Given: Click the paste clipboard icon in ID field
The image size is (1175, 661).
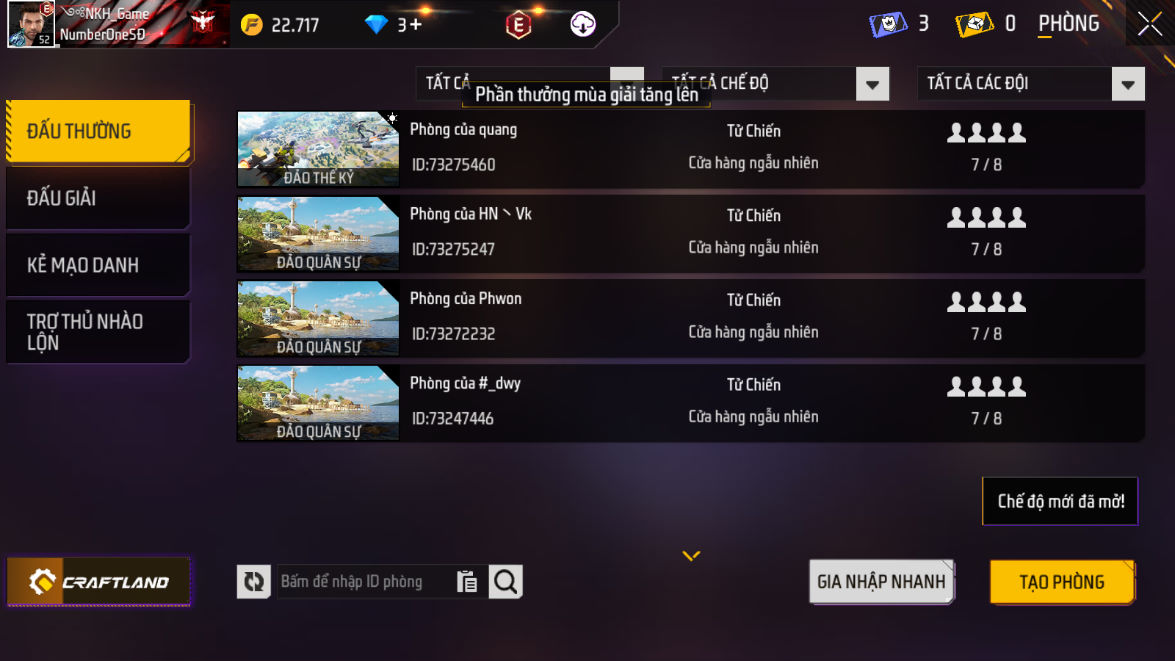Looking at the screenshot, I should coord(467,582).
